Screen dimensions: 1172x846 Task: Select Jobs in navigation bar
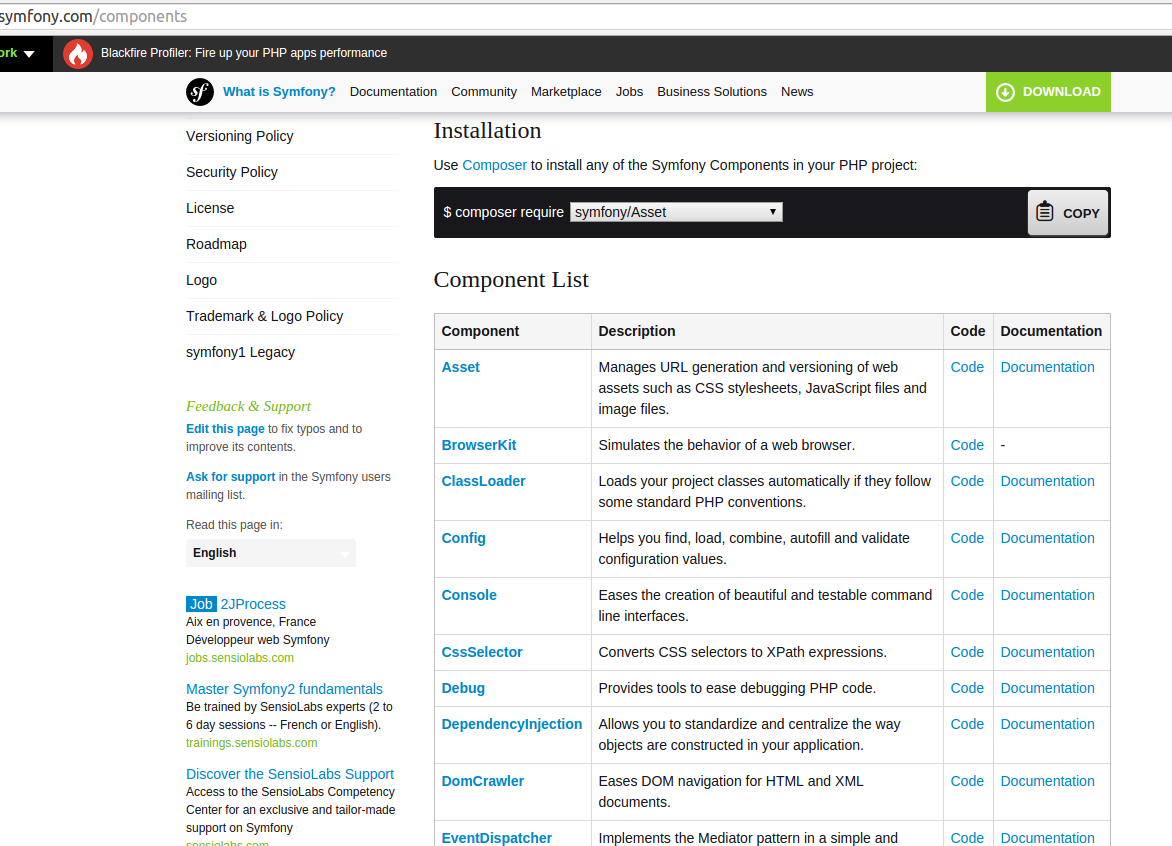click(629, 92)
